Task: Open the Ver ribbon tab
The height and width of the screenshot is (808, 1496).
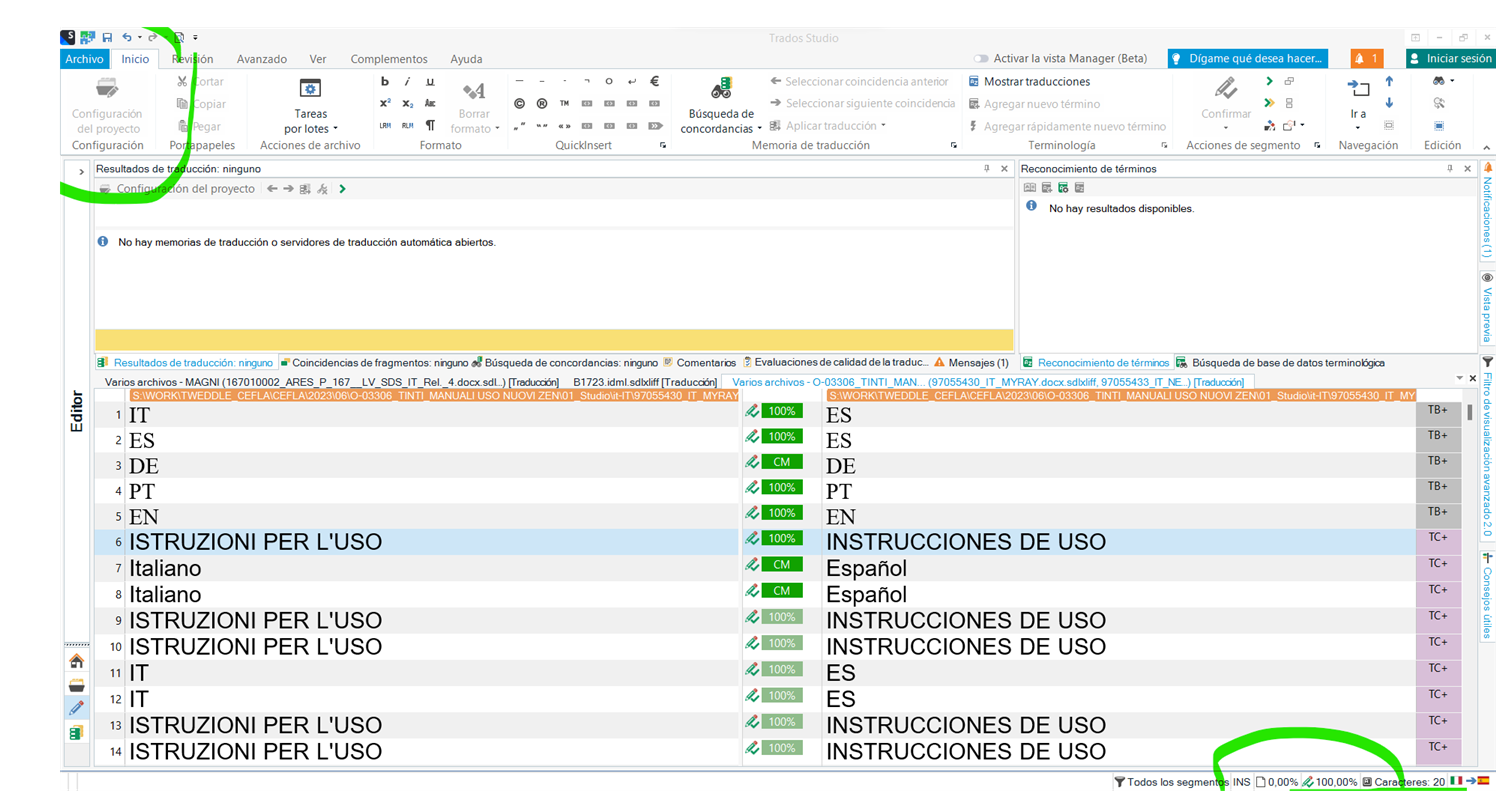Action: pyautogui.click(x=318, y=59)
